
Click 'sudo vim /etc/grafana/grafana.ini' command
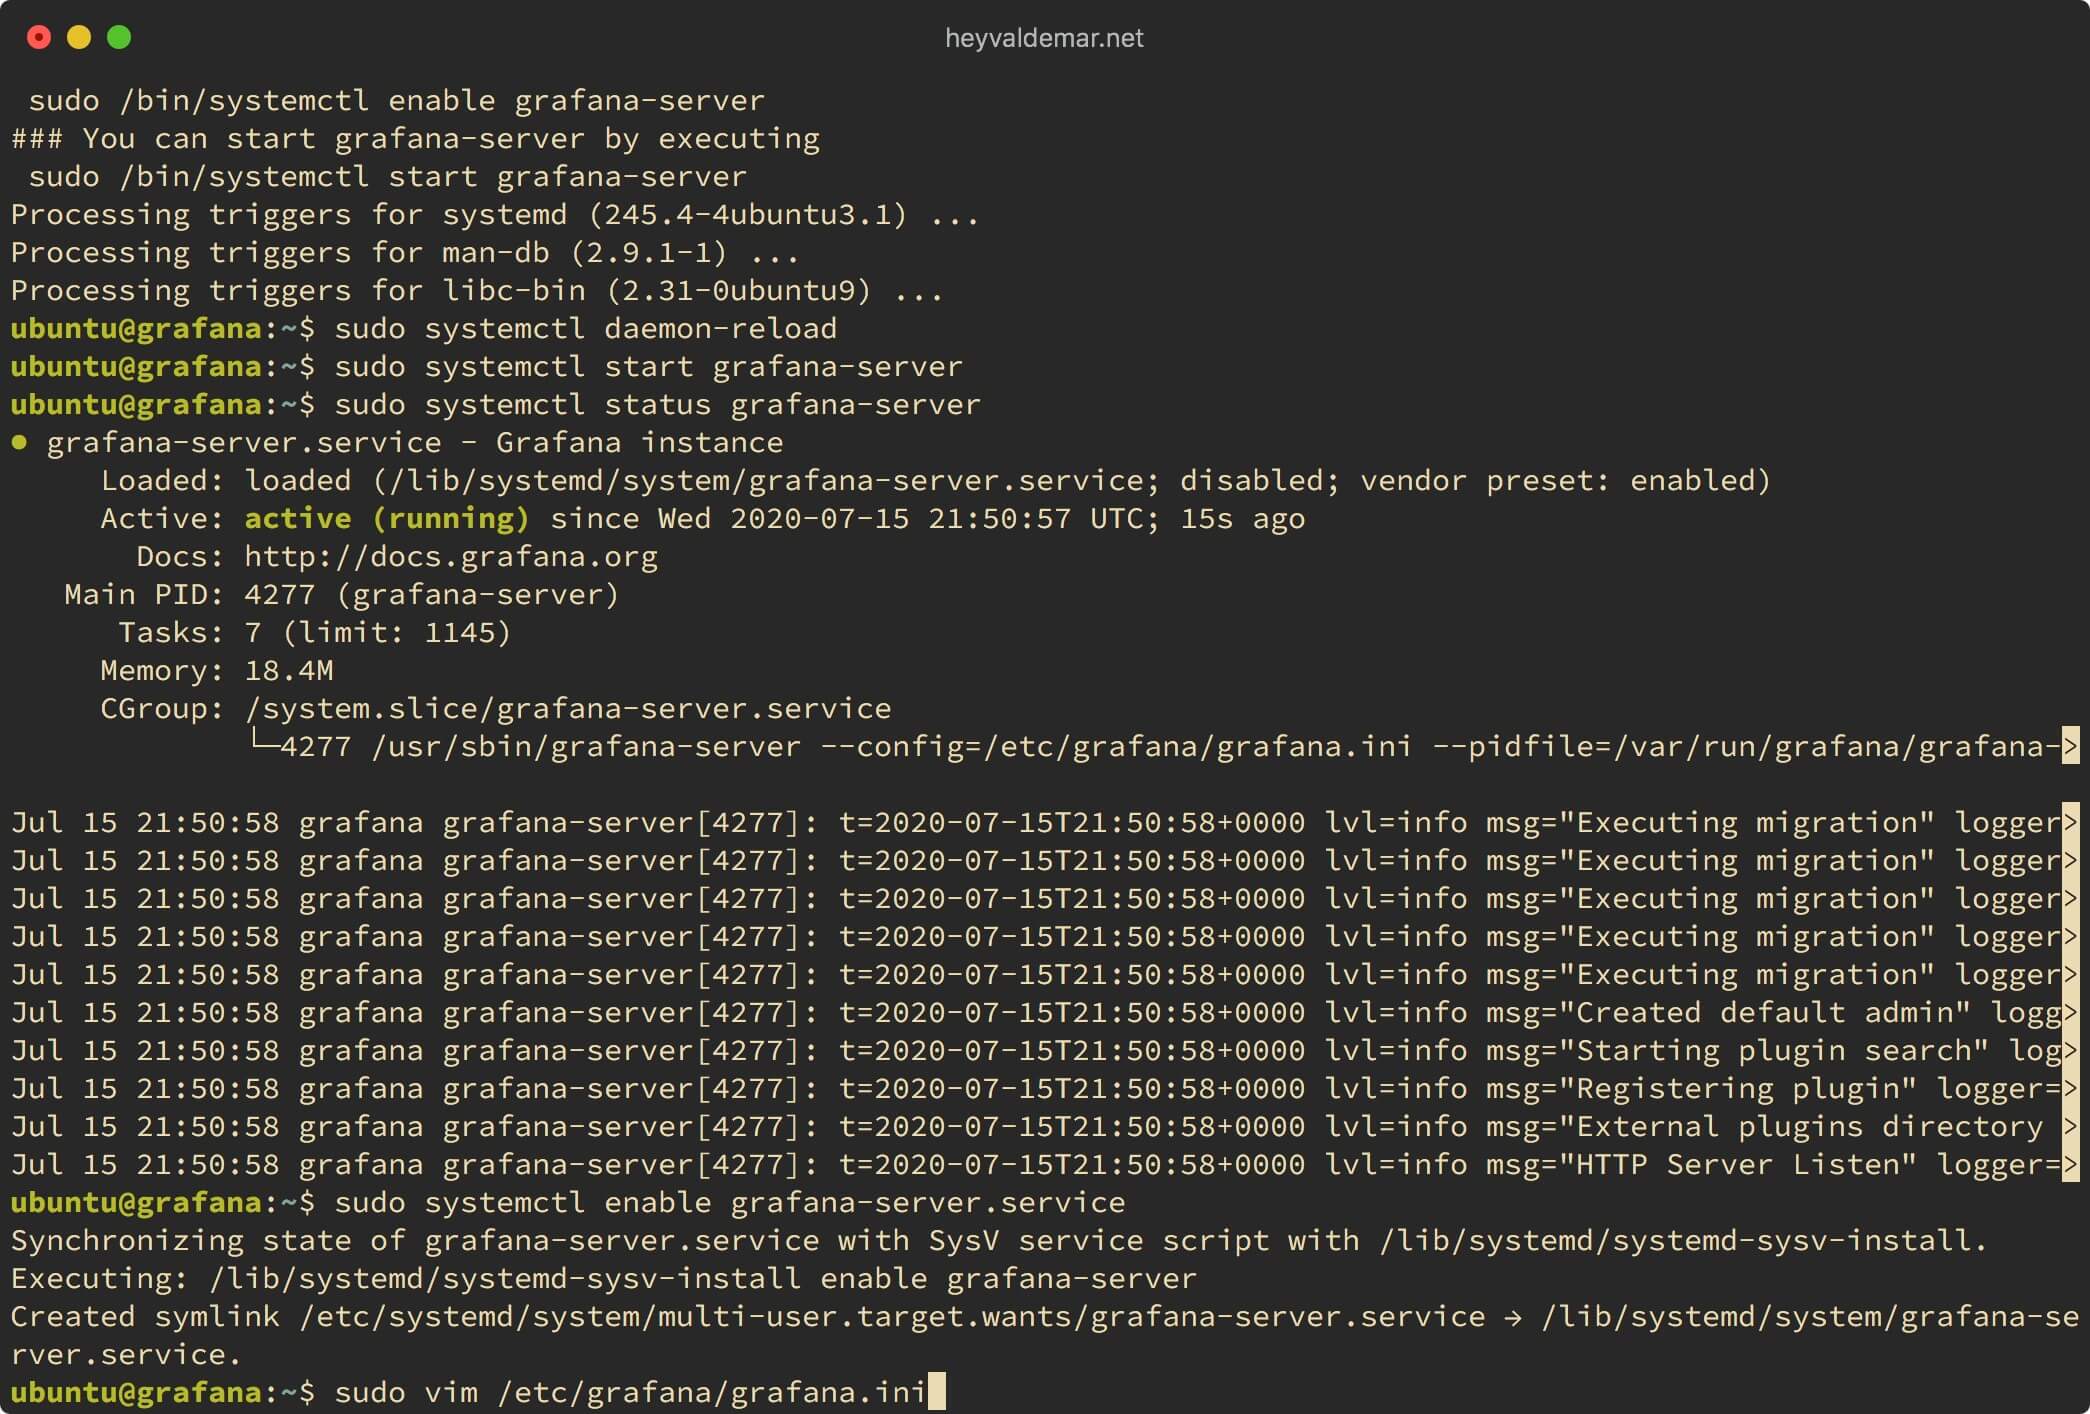pos(631,1392)
